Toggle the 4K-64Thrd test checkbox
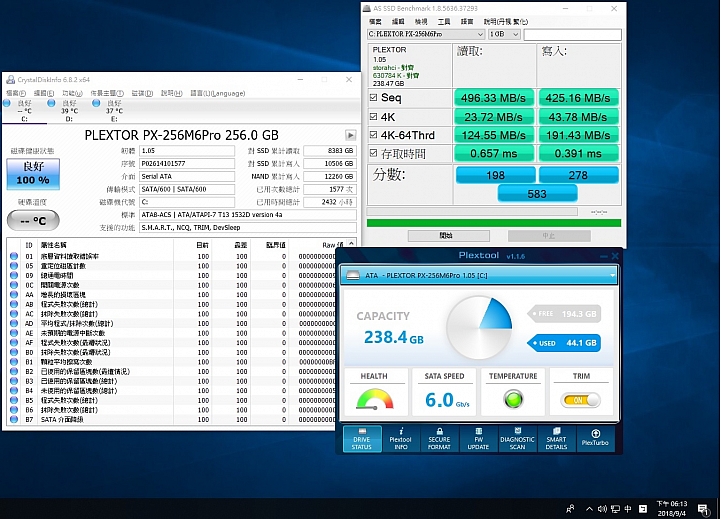The height and width of the screenshot is (519, 721). click(373, 135)
